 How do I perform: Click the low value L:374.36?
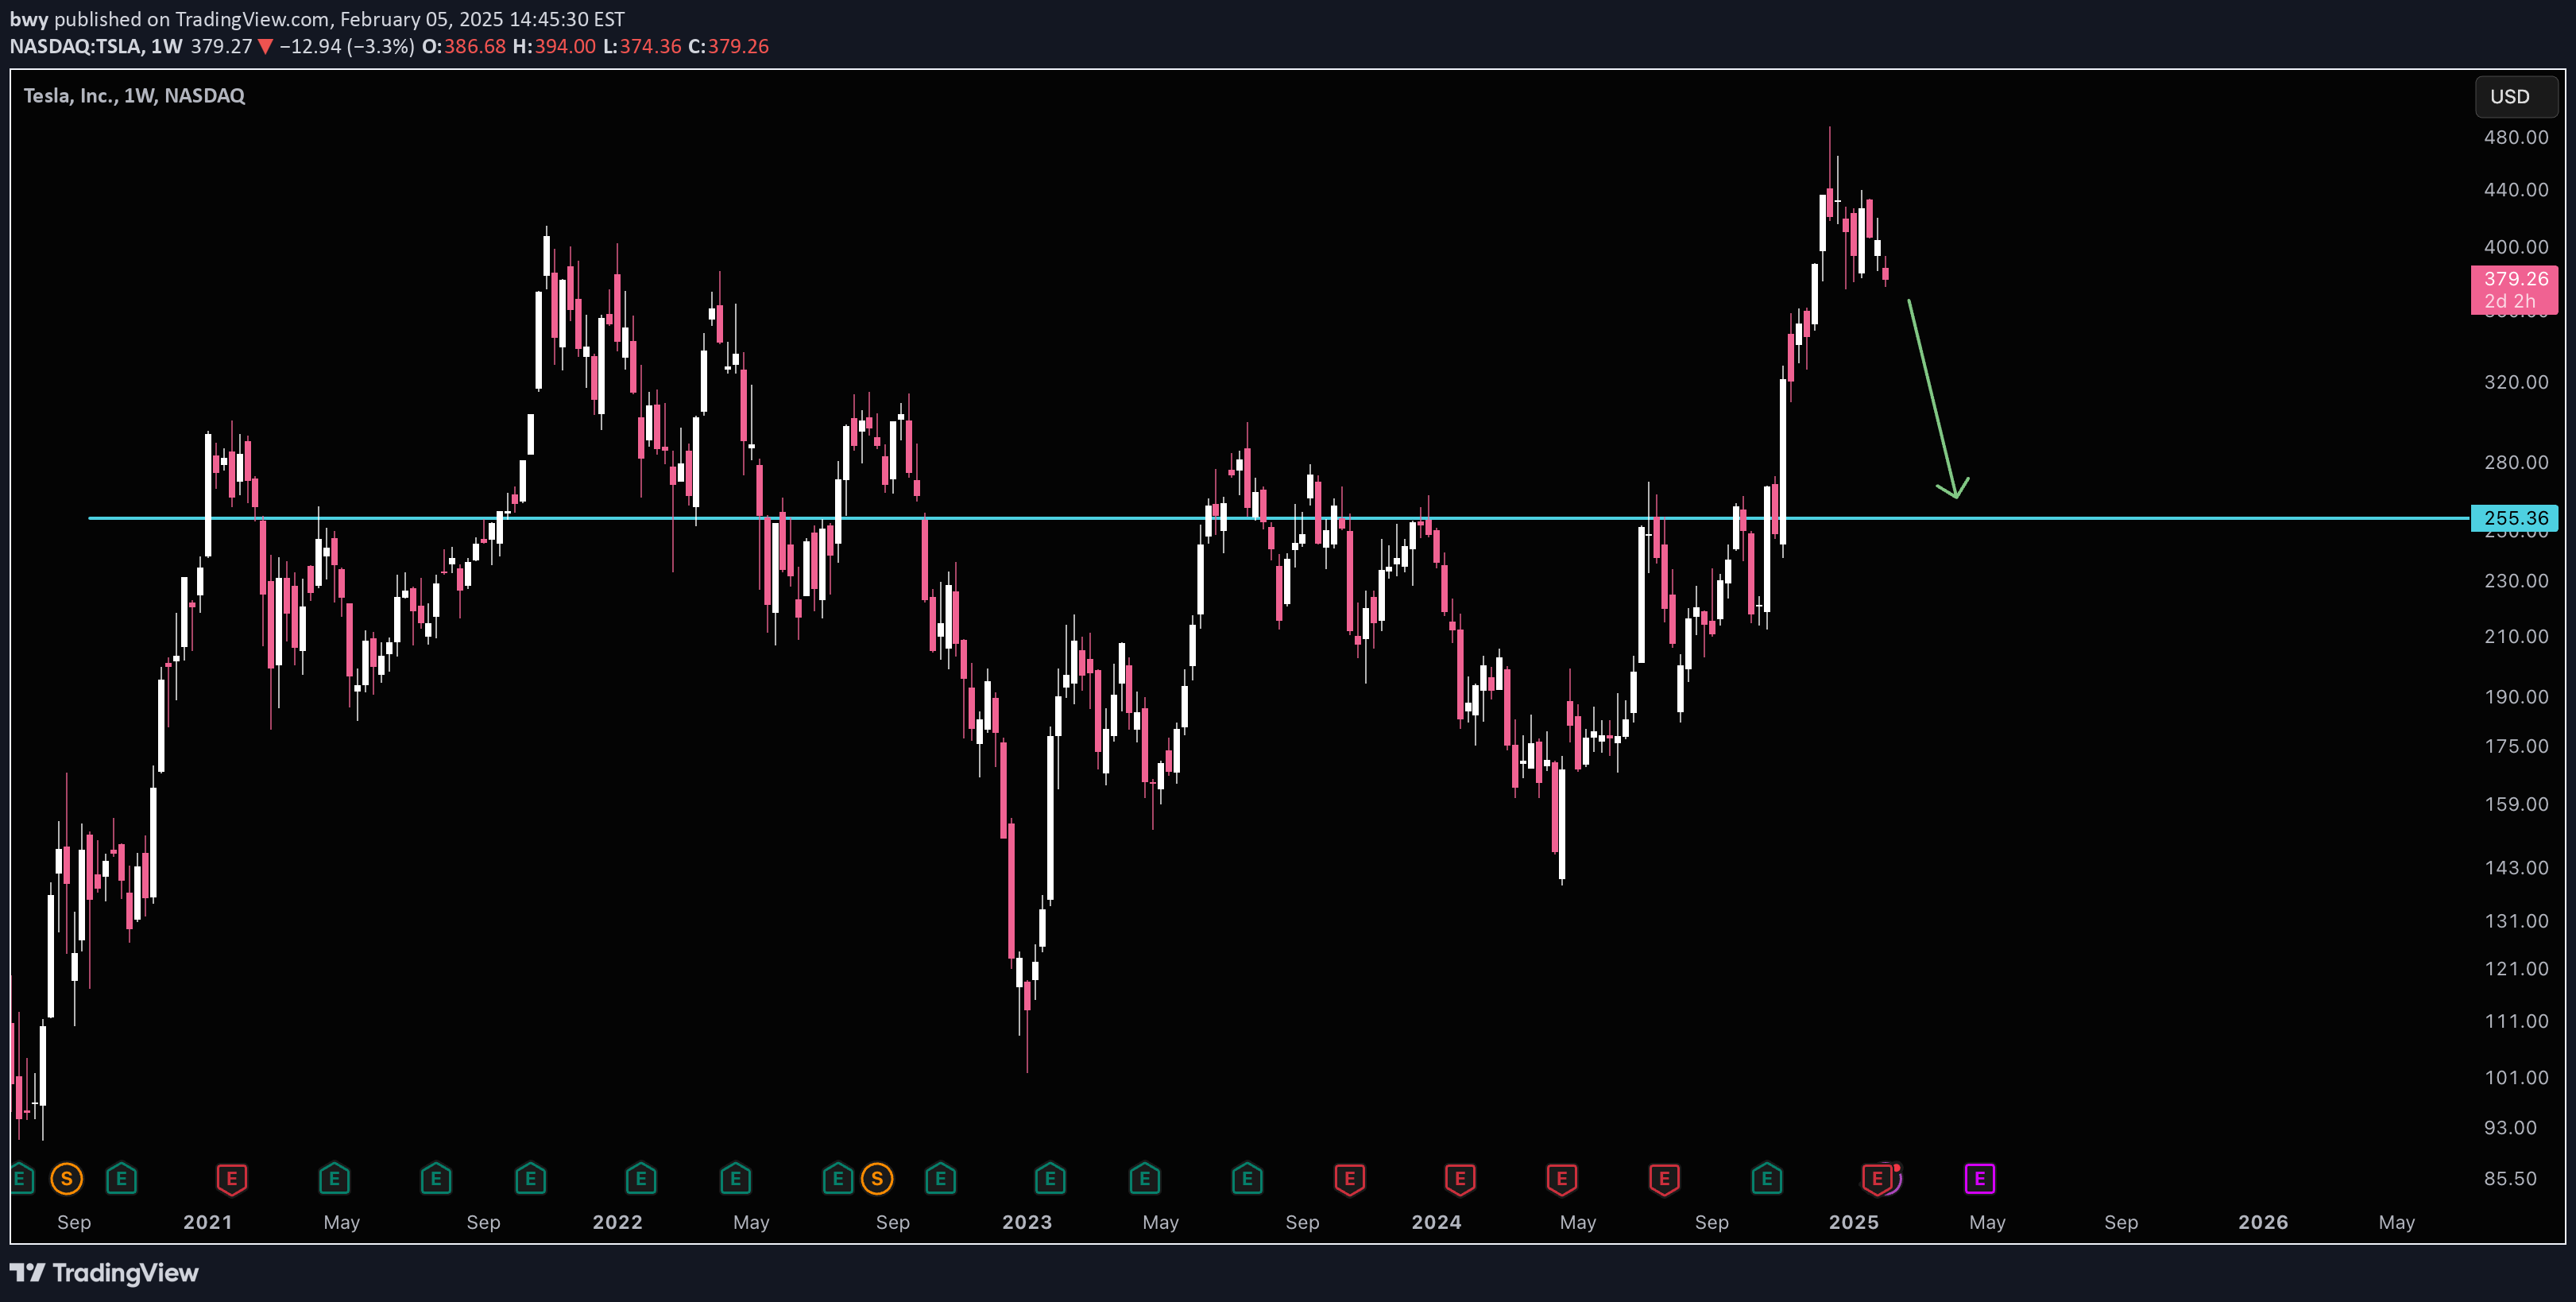(642, 46)
